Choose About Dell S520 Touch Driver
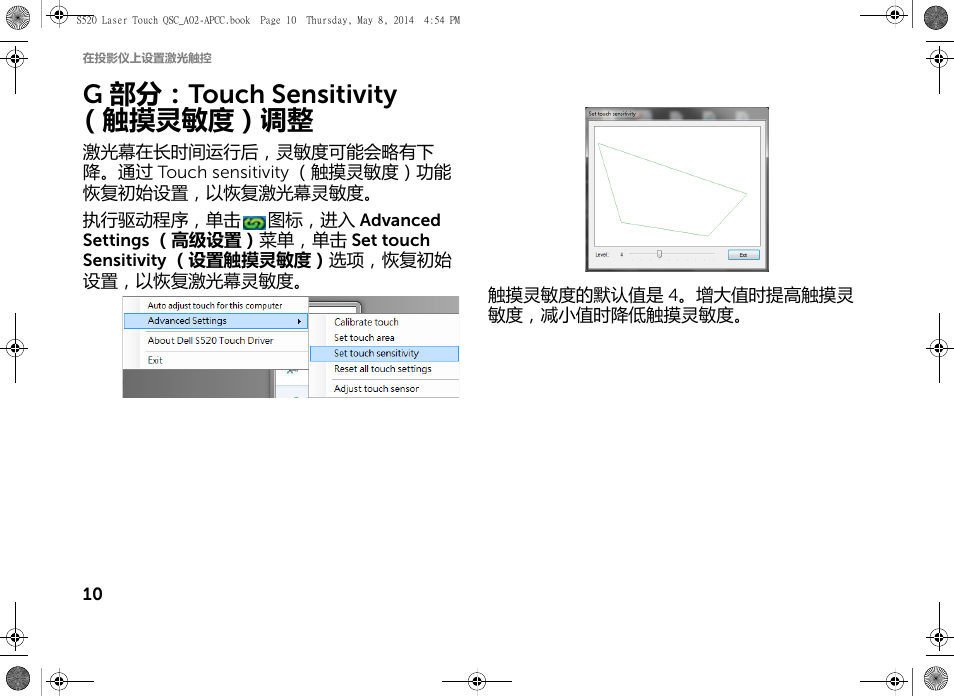Screen dimensions: 954x697 point(210,341)
